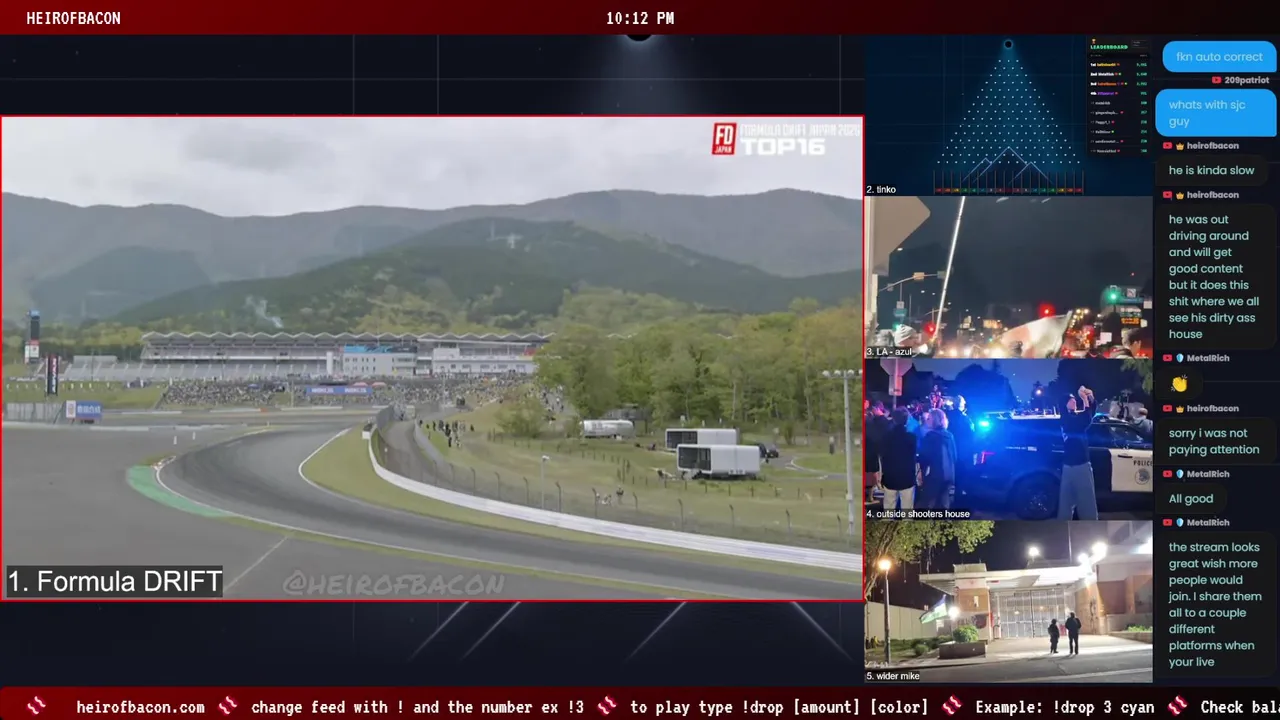Click the '5. wider mike' label

click(893, 676)
